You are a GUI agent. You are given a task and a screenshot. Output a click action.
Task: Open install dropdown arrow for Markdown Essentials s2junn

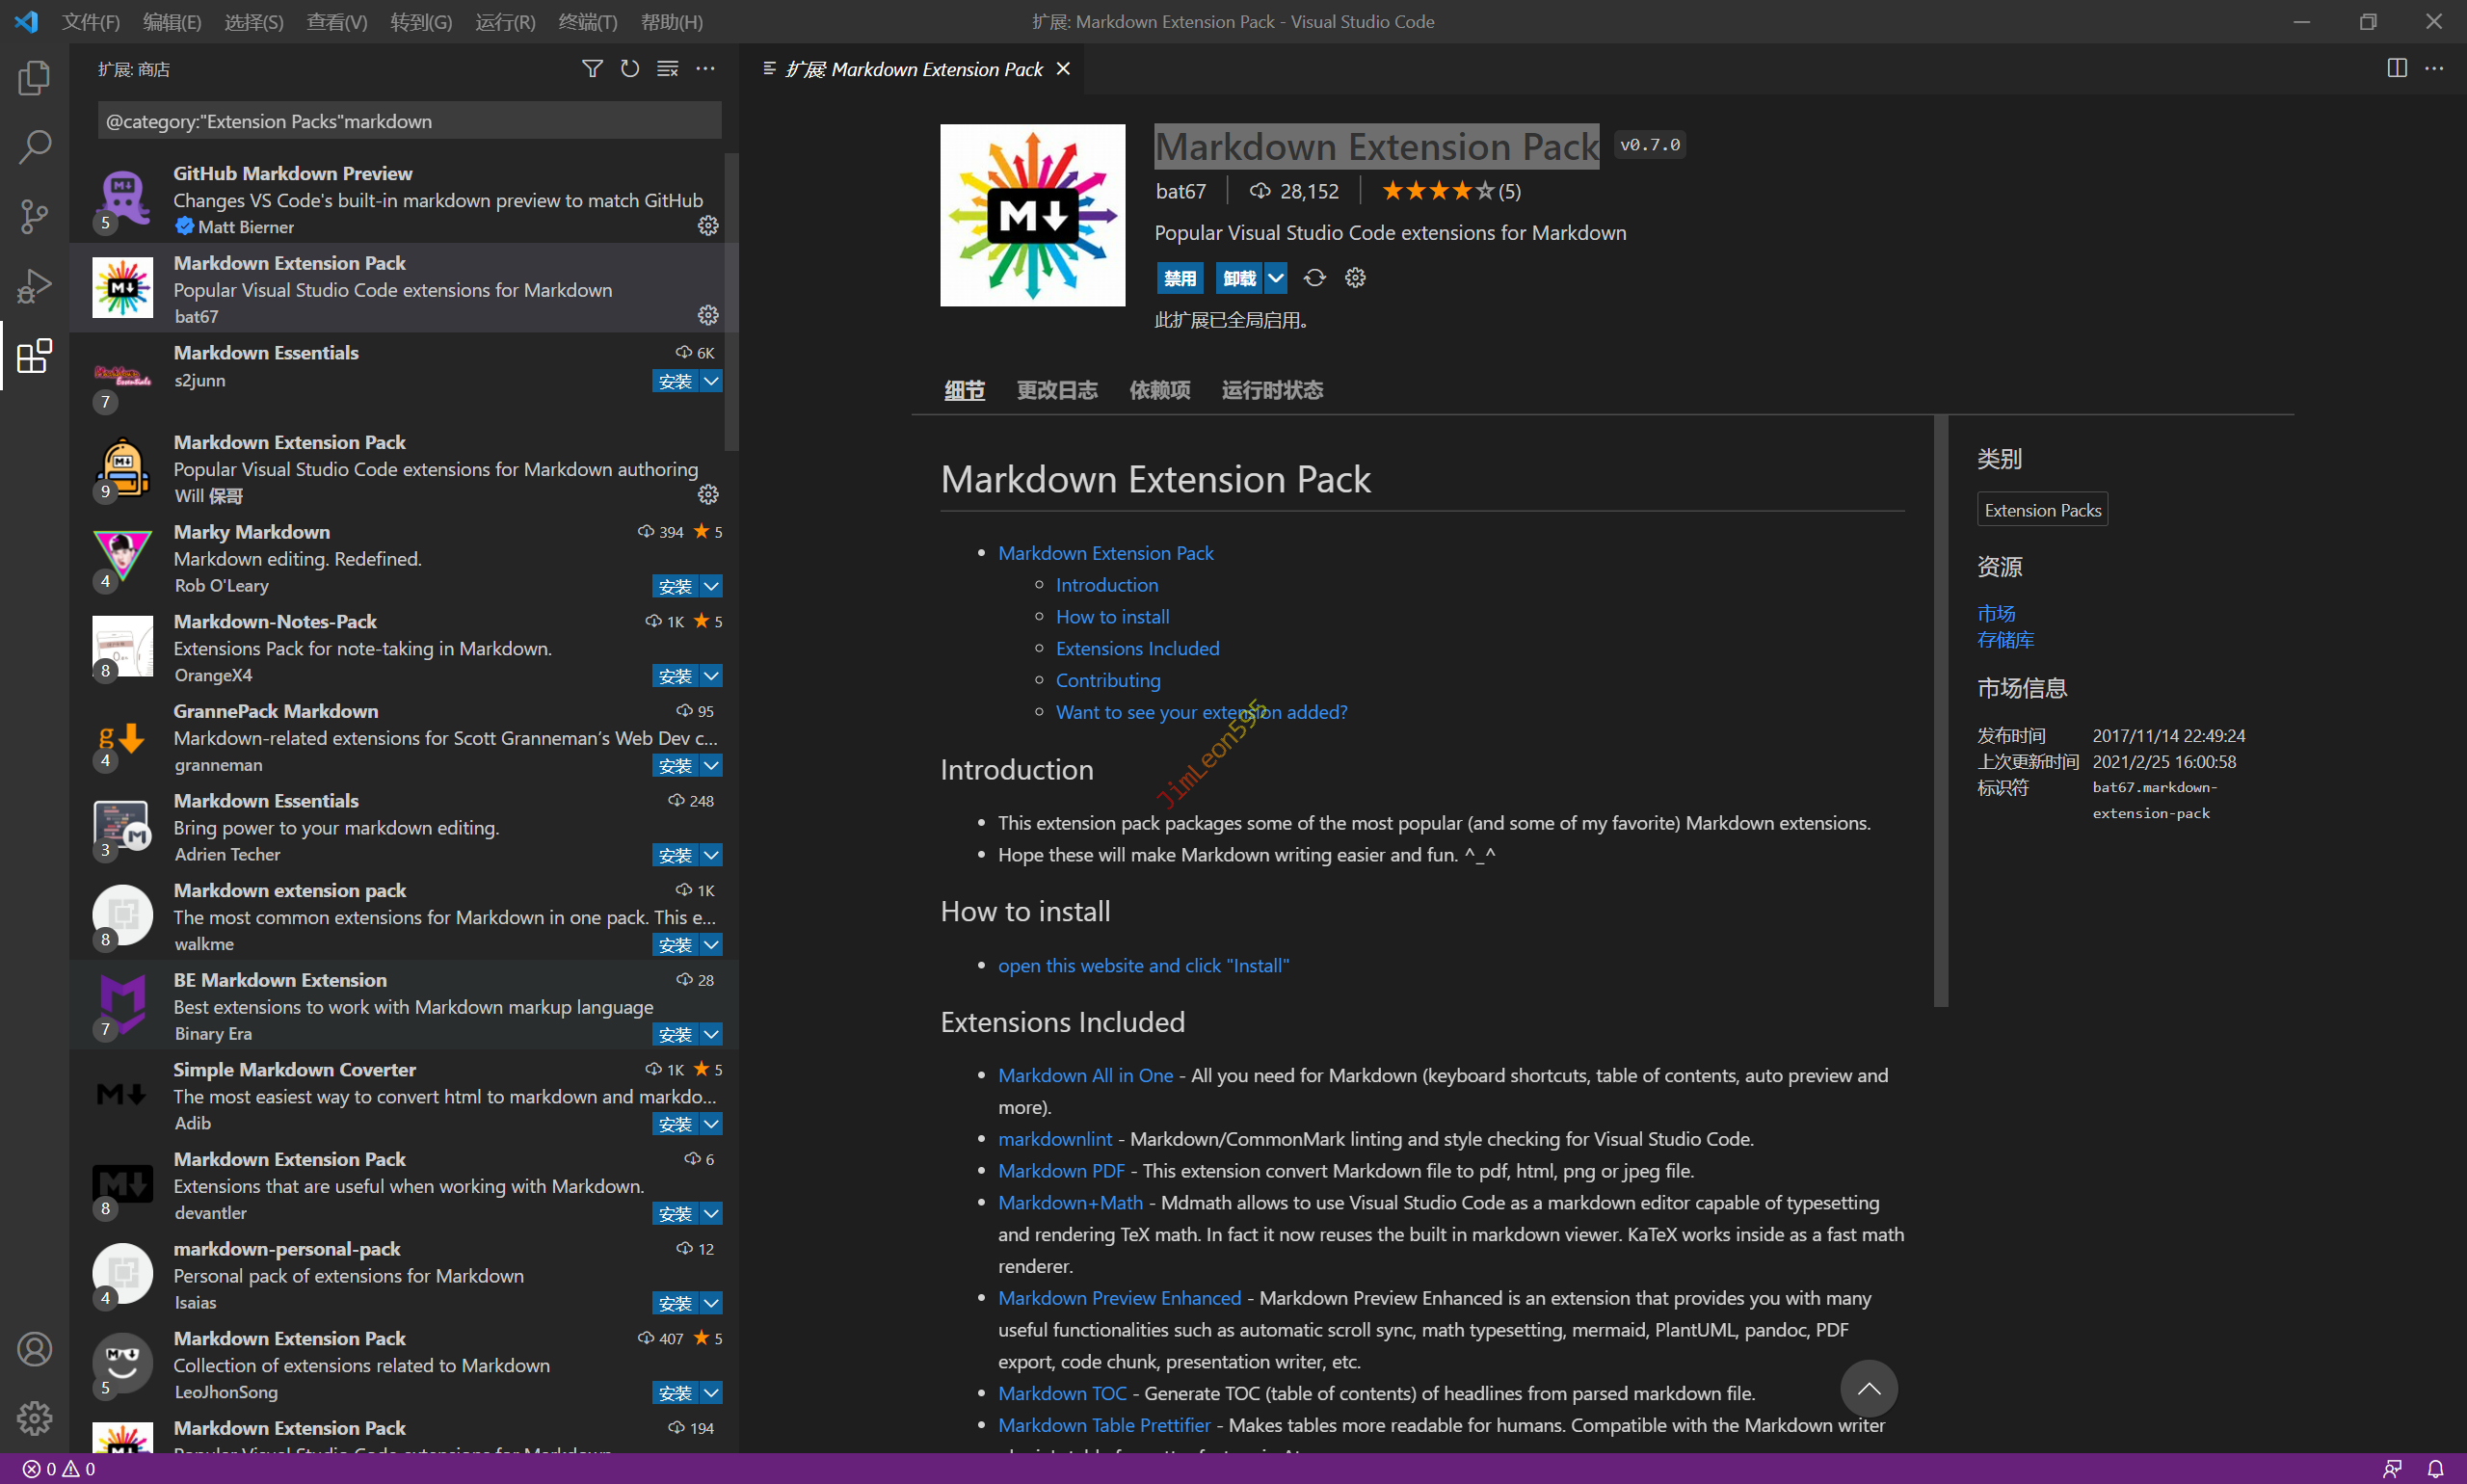(x=711, y=381)
